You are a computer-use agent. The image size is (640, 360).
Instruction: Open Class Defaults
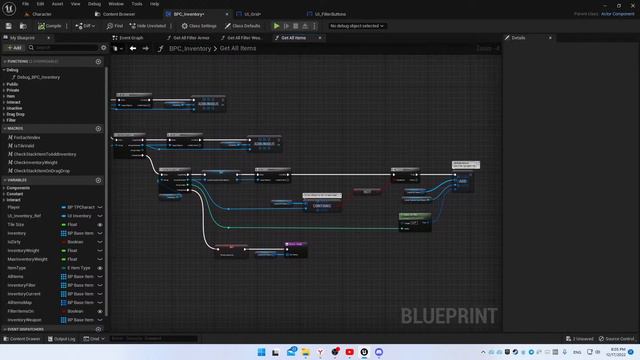pos(242,26)
